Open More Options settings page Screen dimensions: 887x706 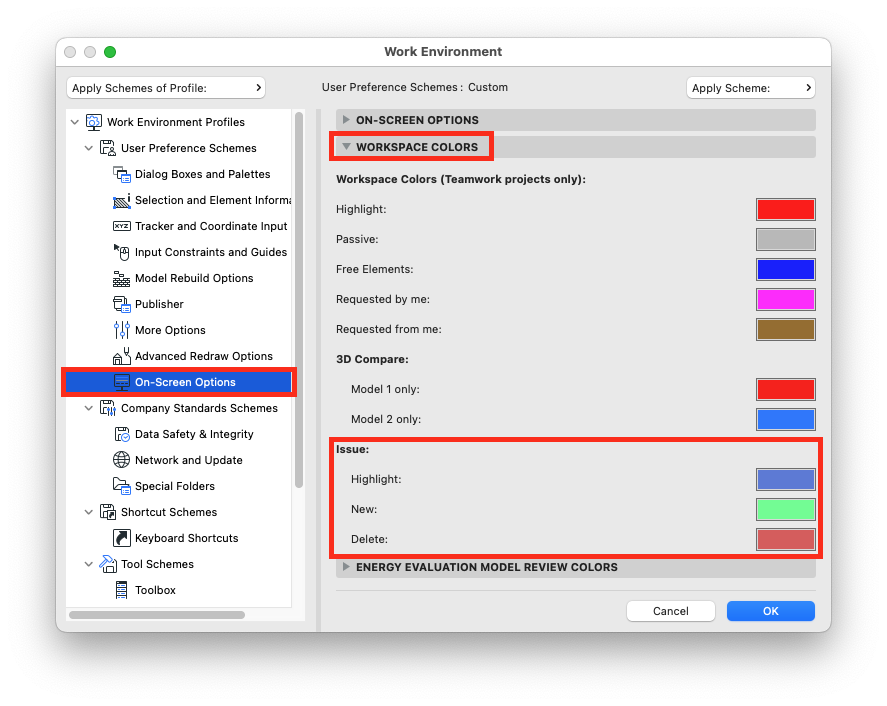tap(170, 330)
